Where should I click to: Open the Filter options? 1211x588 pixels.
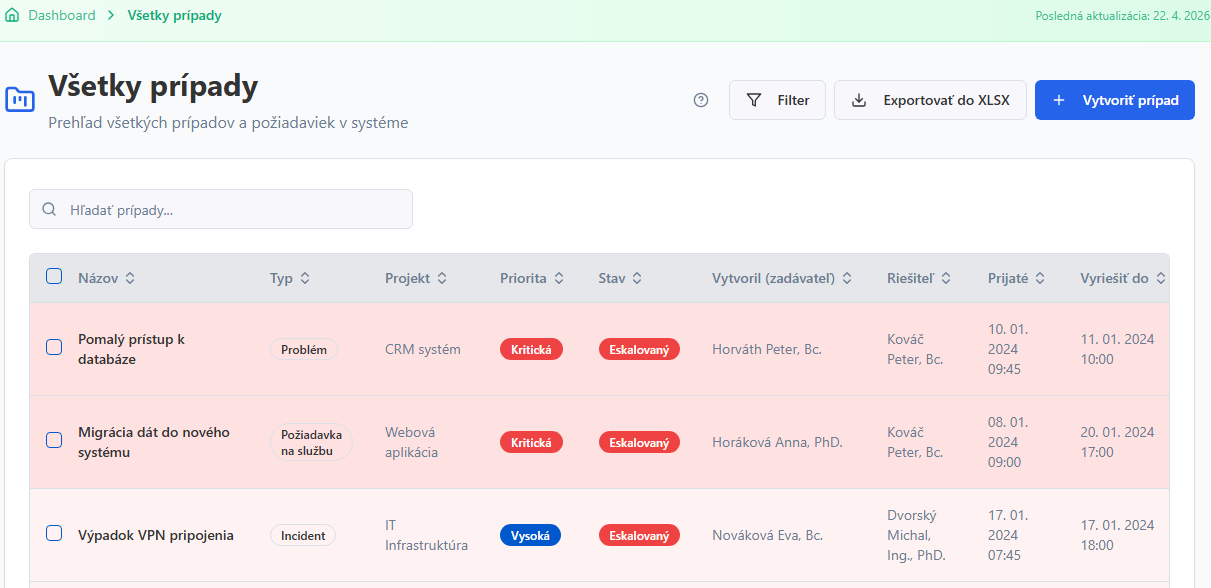777,100
